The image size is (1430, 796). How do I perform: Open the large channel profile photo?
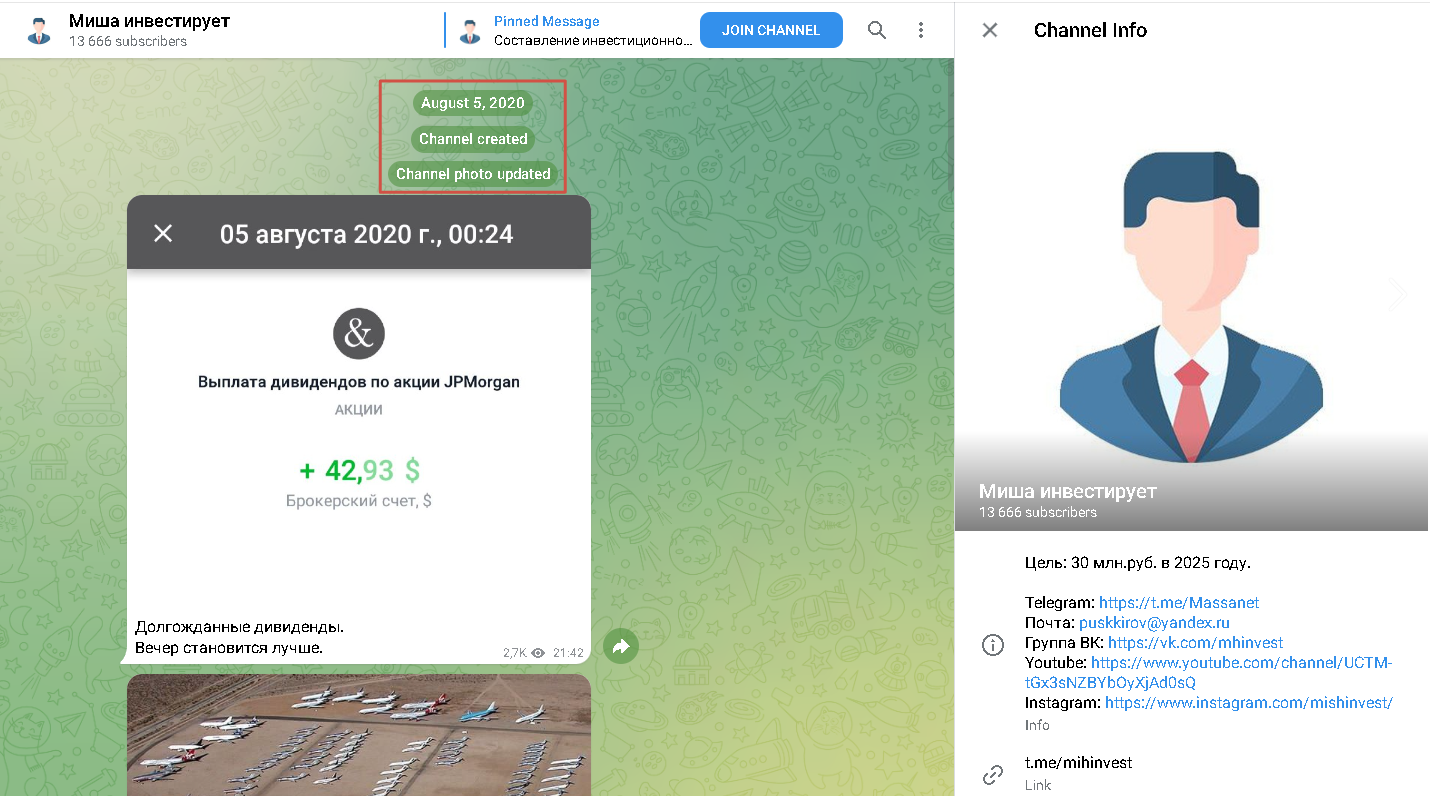(1192, 295)
